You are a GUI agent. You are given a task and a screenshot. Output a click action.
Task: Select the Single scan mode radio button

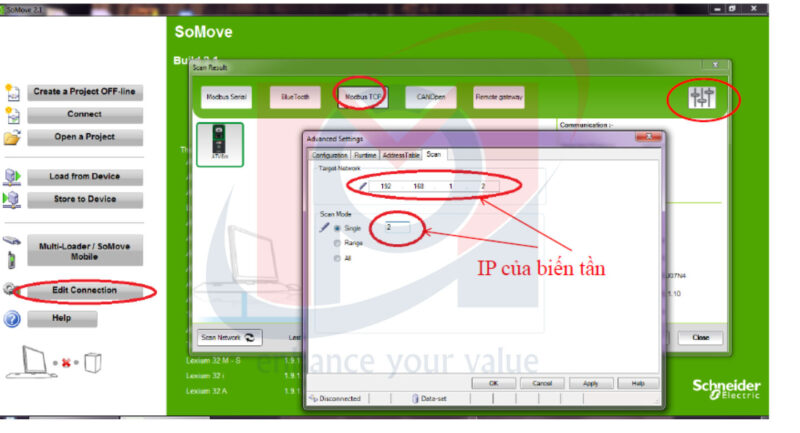point(337,228)
